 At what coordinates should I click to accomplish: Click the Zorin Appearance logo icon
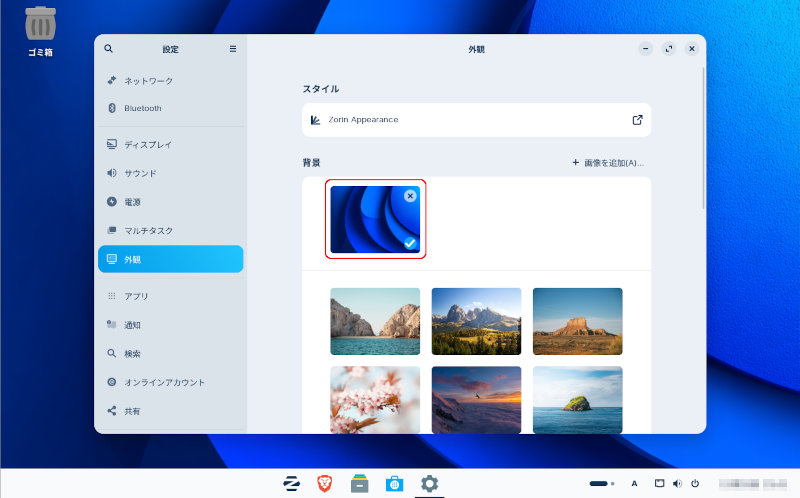[x=315, y=120]
